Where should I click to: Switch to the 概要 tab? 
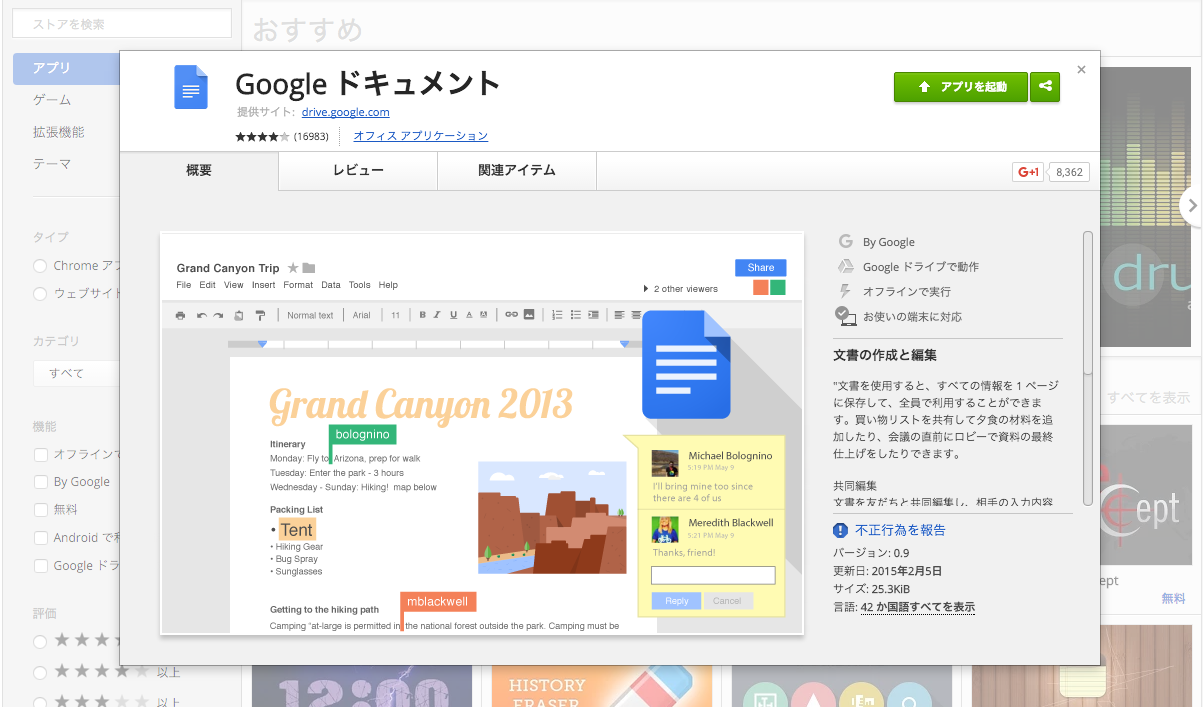pyautogui.click(x=199, y=171)
